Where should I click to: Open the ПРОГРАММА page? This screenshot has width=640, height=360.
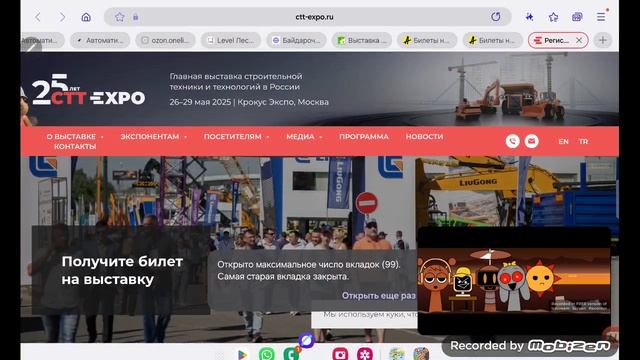364,136
